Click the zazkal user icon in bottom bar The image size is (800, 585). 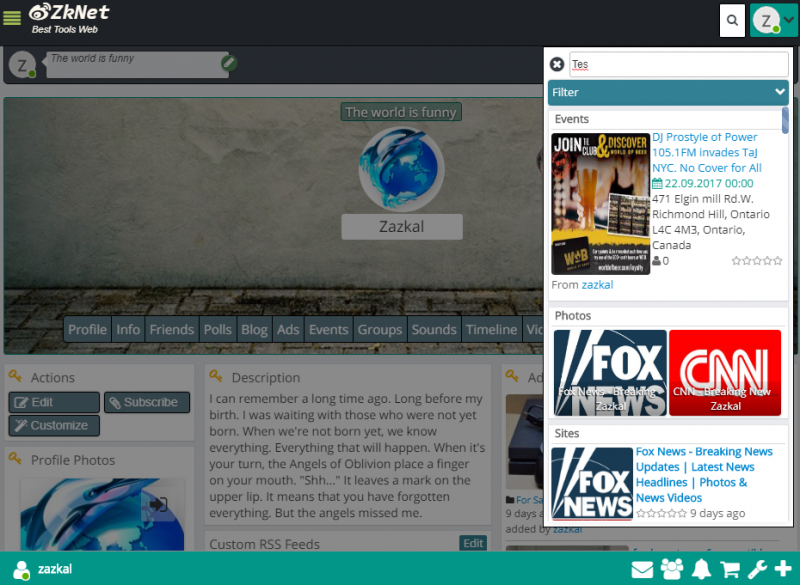pyautogui.click(x=21, y=570)
